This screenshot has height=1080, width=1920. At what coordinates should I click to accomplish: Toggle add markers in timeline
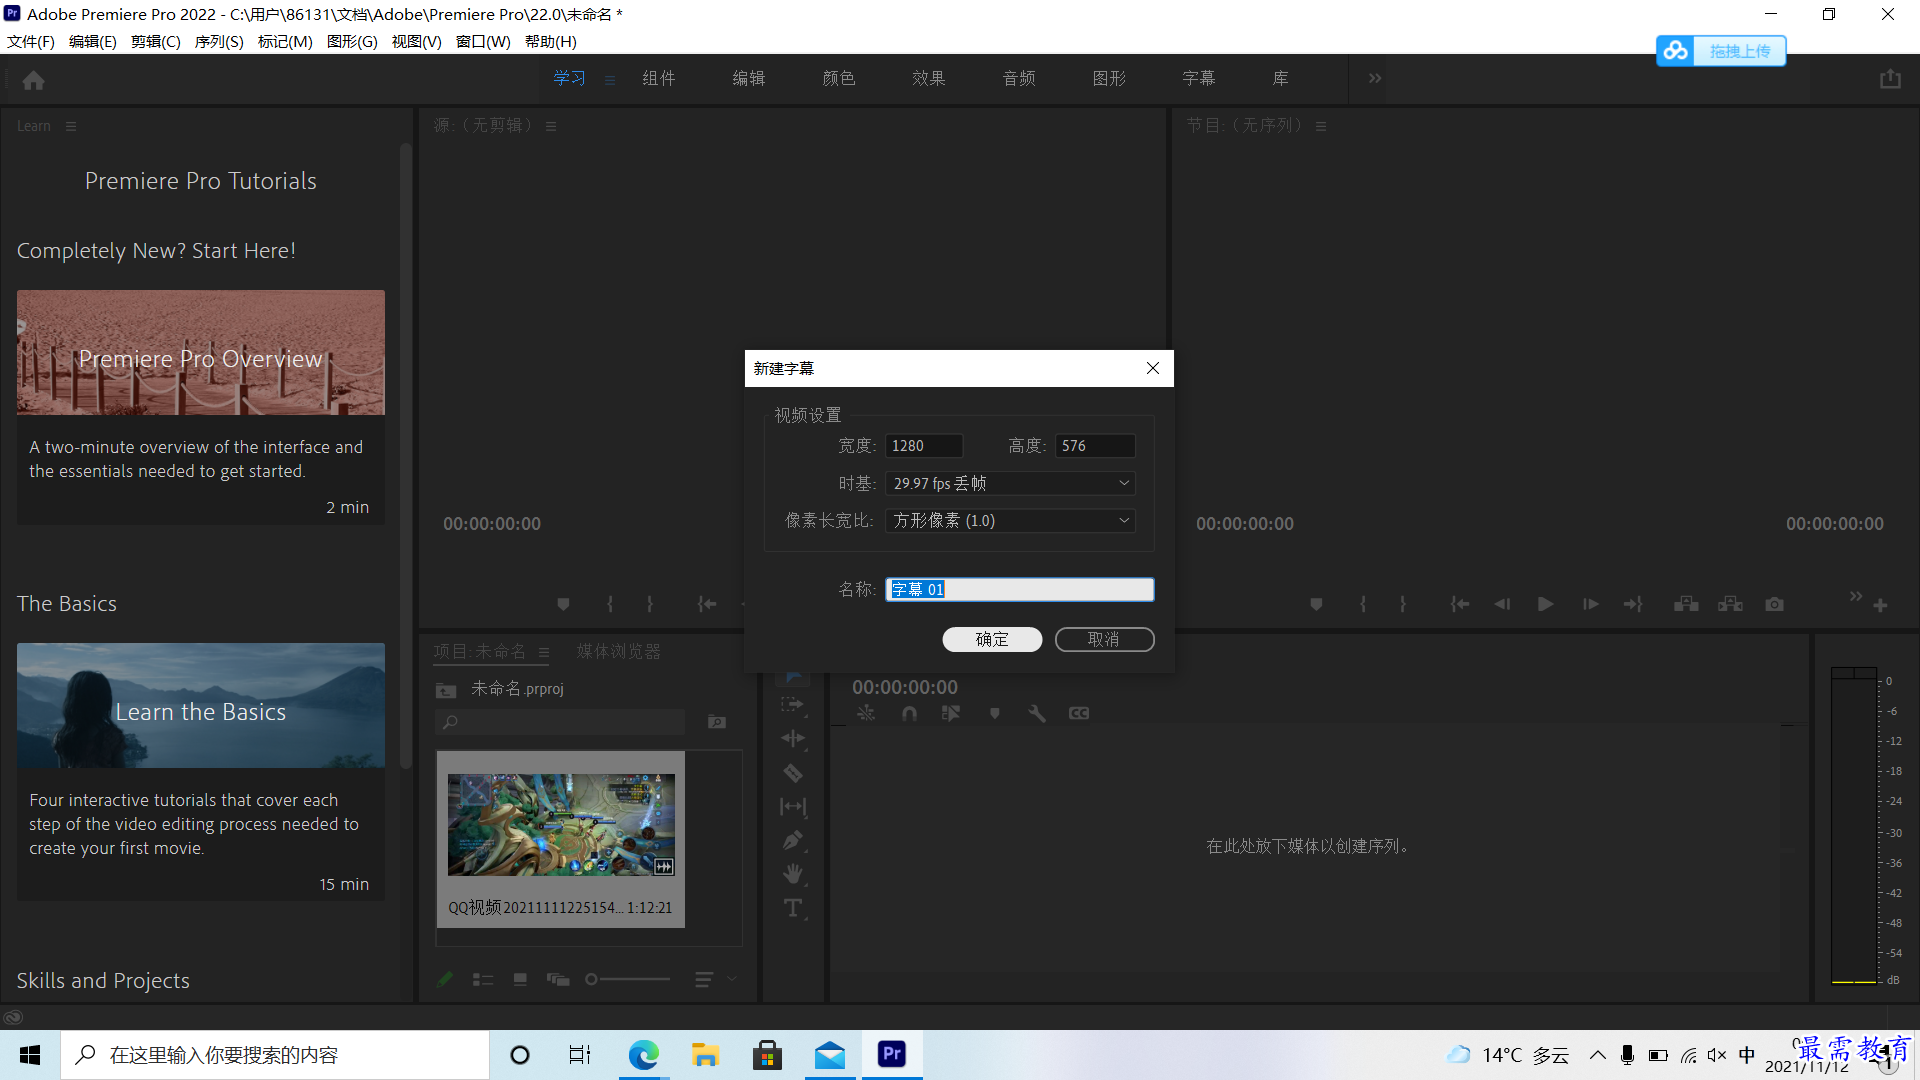(994, 713)
